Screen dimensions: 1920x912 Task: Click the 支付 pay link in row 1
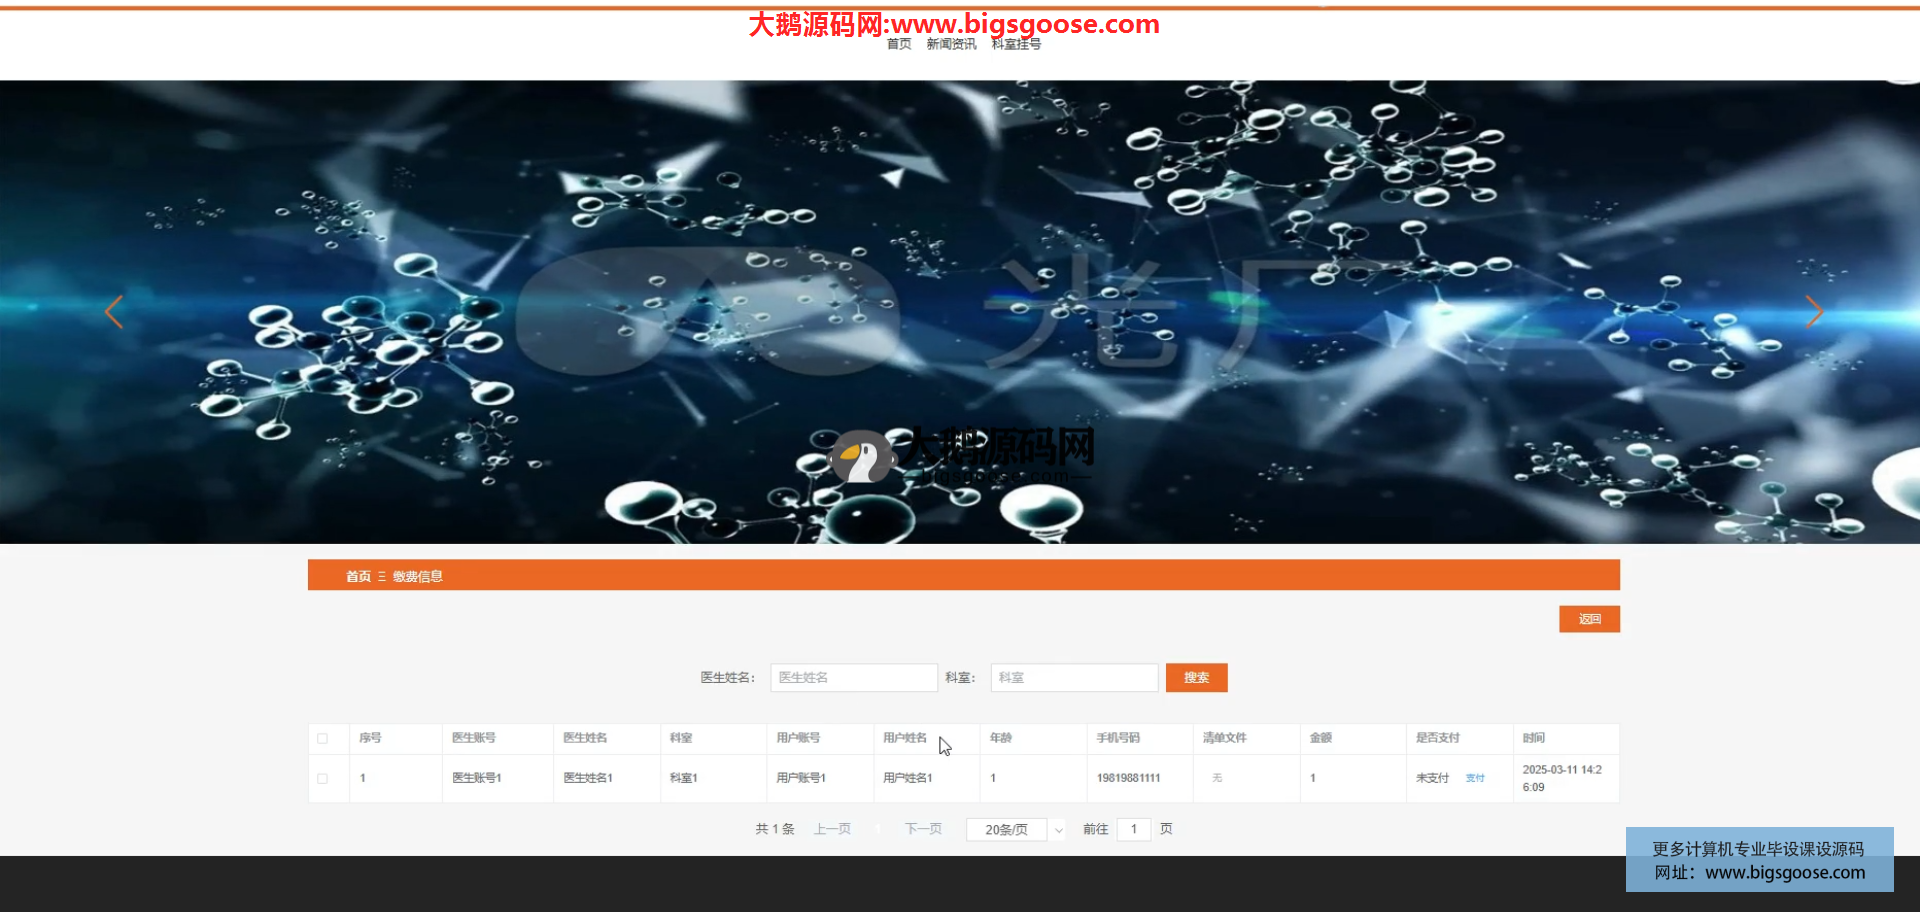coord(1475,778)
